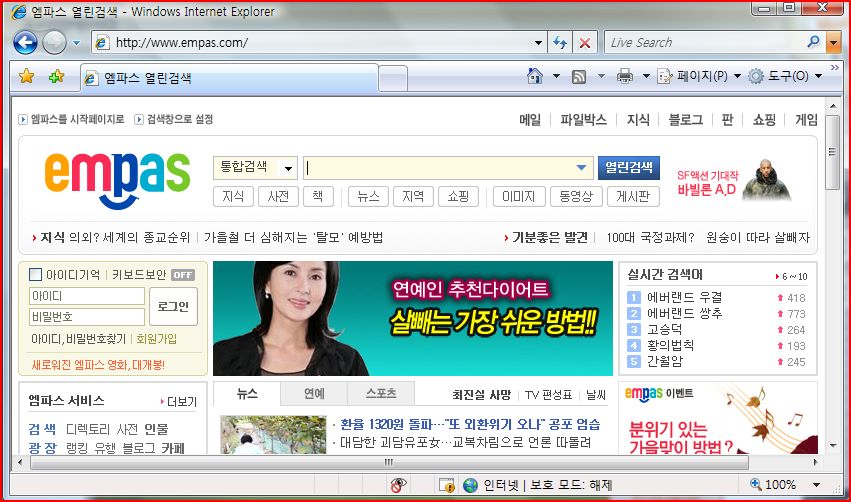Click the vertical scrollbar thumb

833,152
